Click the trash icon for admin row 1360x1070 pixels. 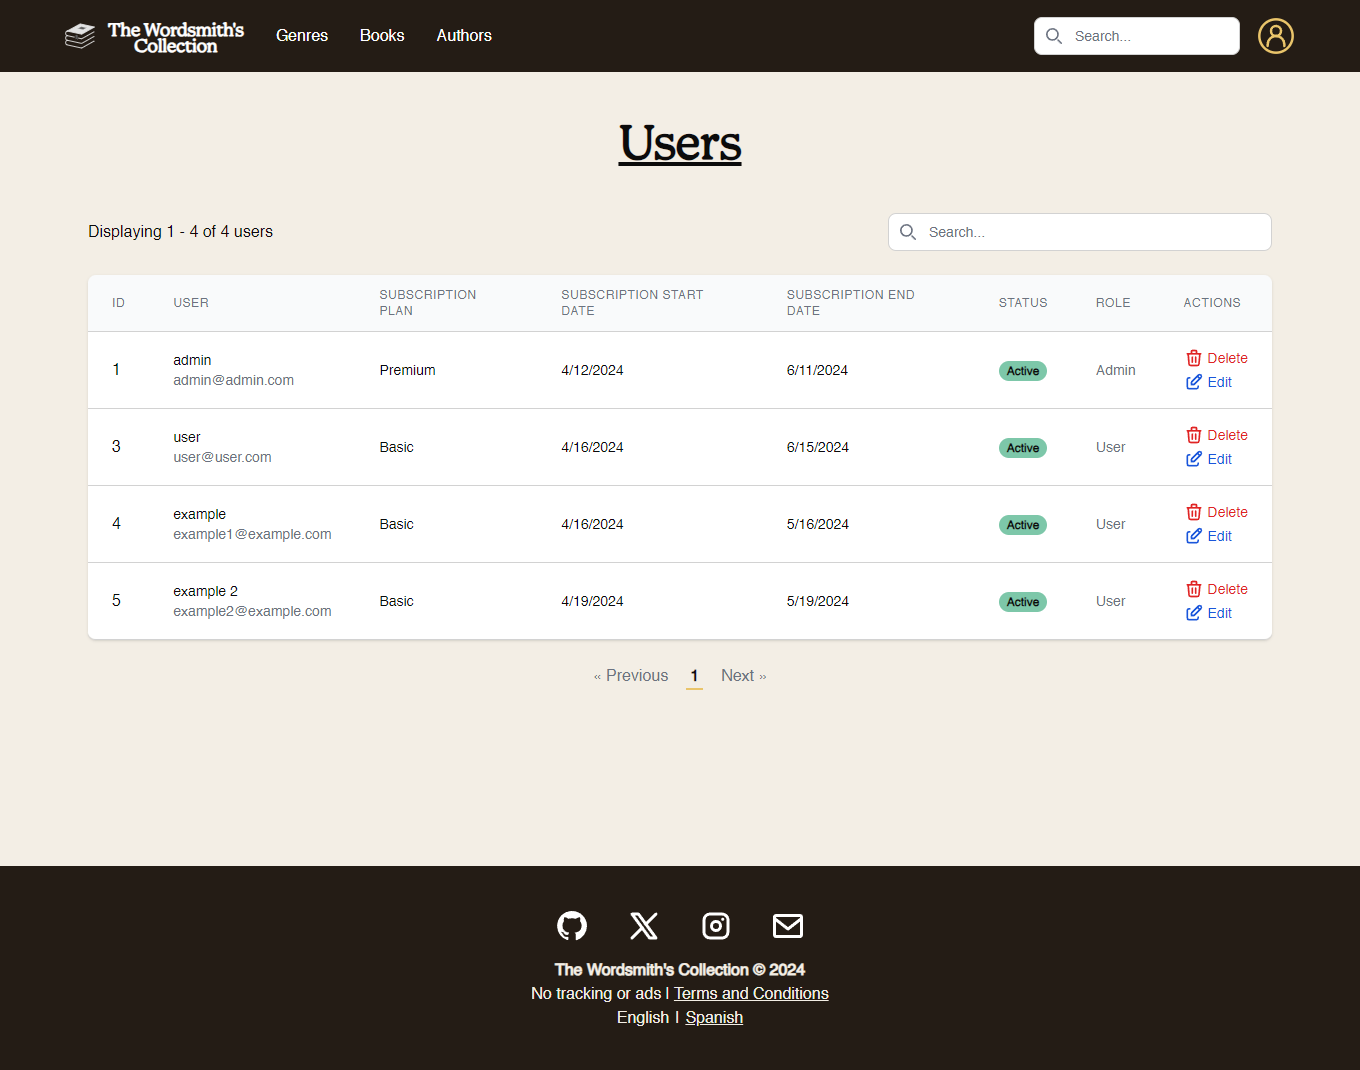[x=1194, y=358]
